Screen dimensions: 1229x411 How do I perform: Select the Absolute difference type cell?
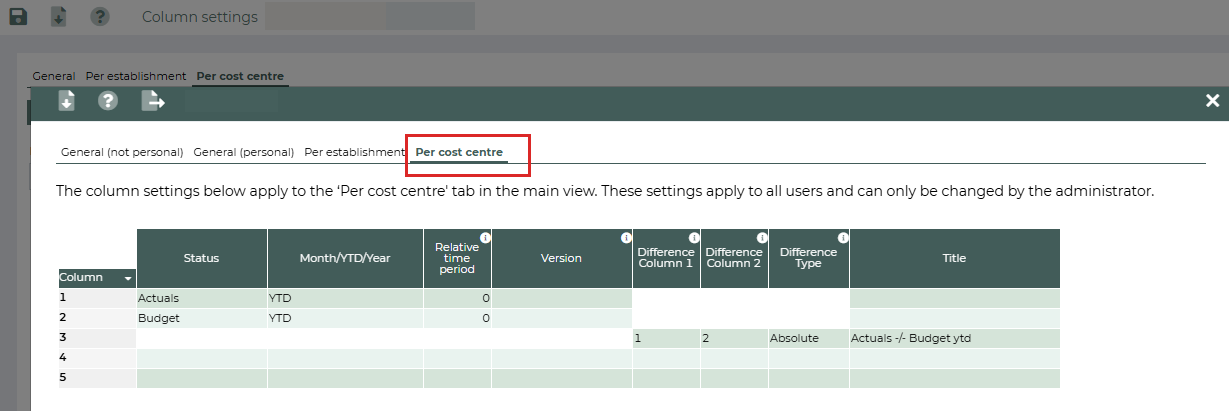808,338
